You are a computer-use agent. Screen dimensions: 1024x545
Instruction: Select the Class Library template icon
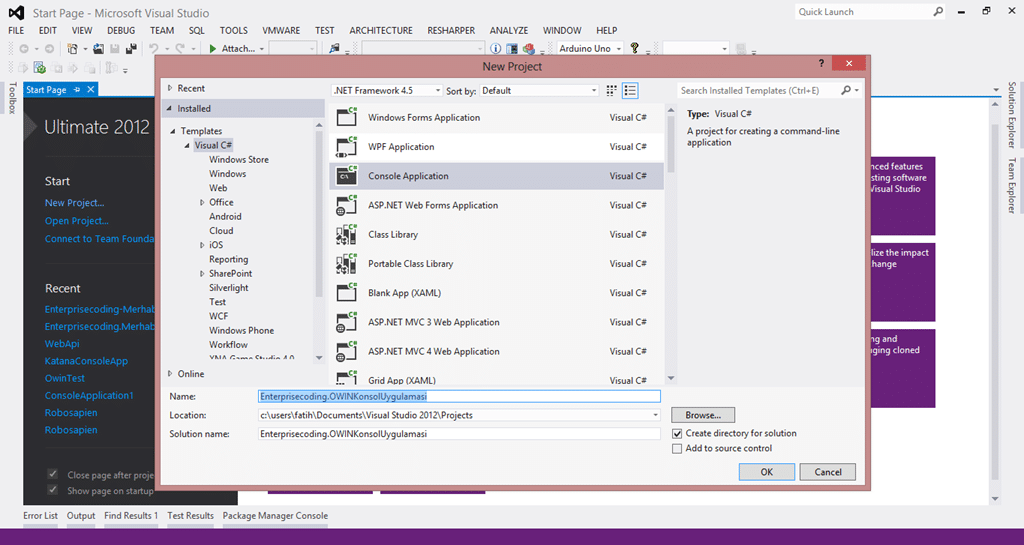pyautogui.click(x=346, y=234)
